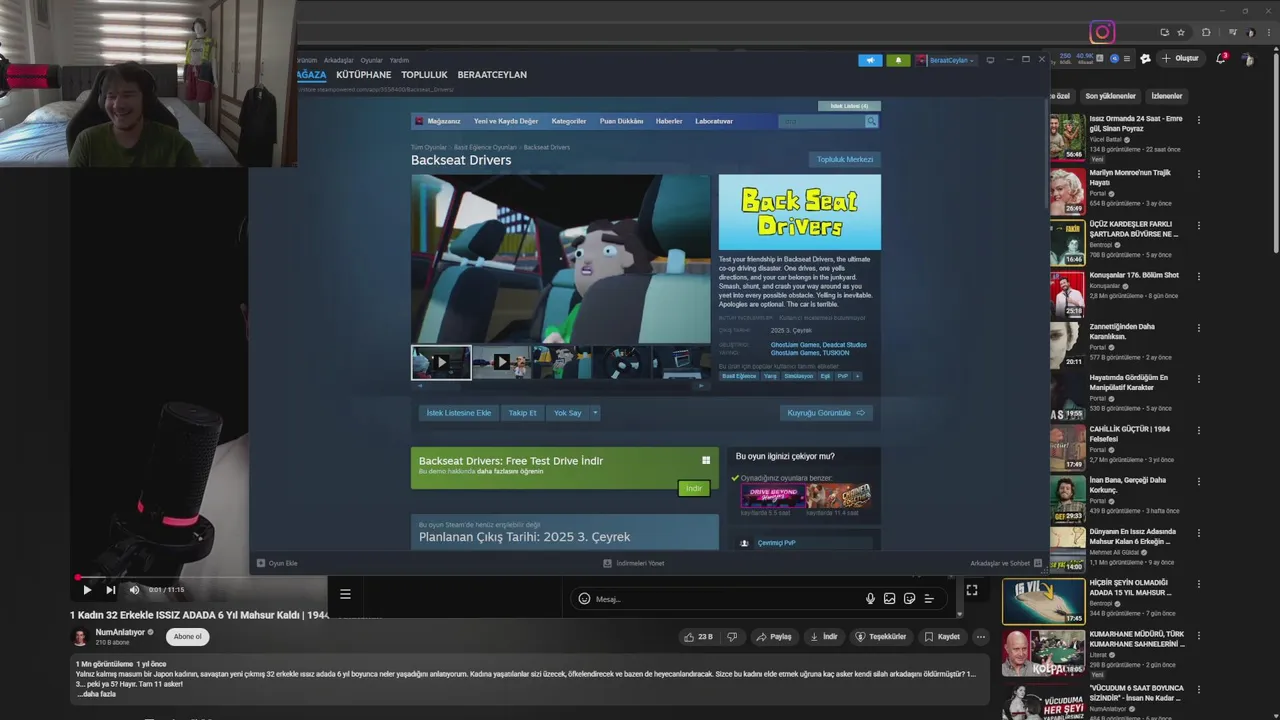Select first trailer thumbnail

pyautogui.click(x=441, y=362)
